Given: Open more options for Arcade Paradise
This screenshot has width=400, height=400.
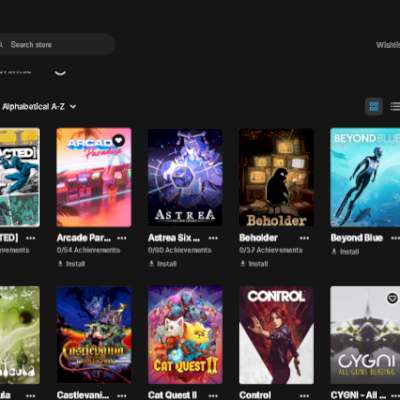Looking at the screenshot, I should (122, 238).
